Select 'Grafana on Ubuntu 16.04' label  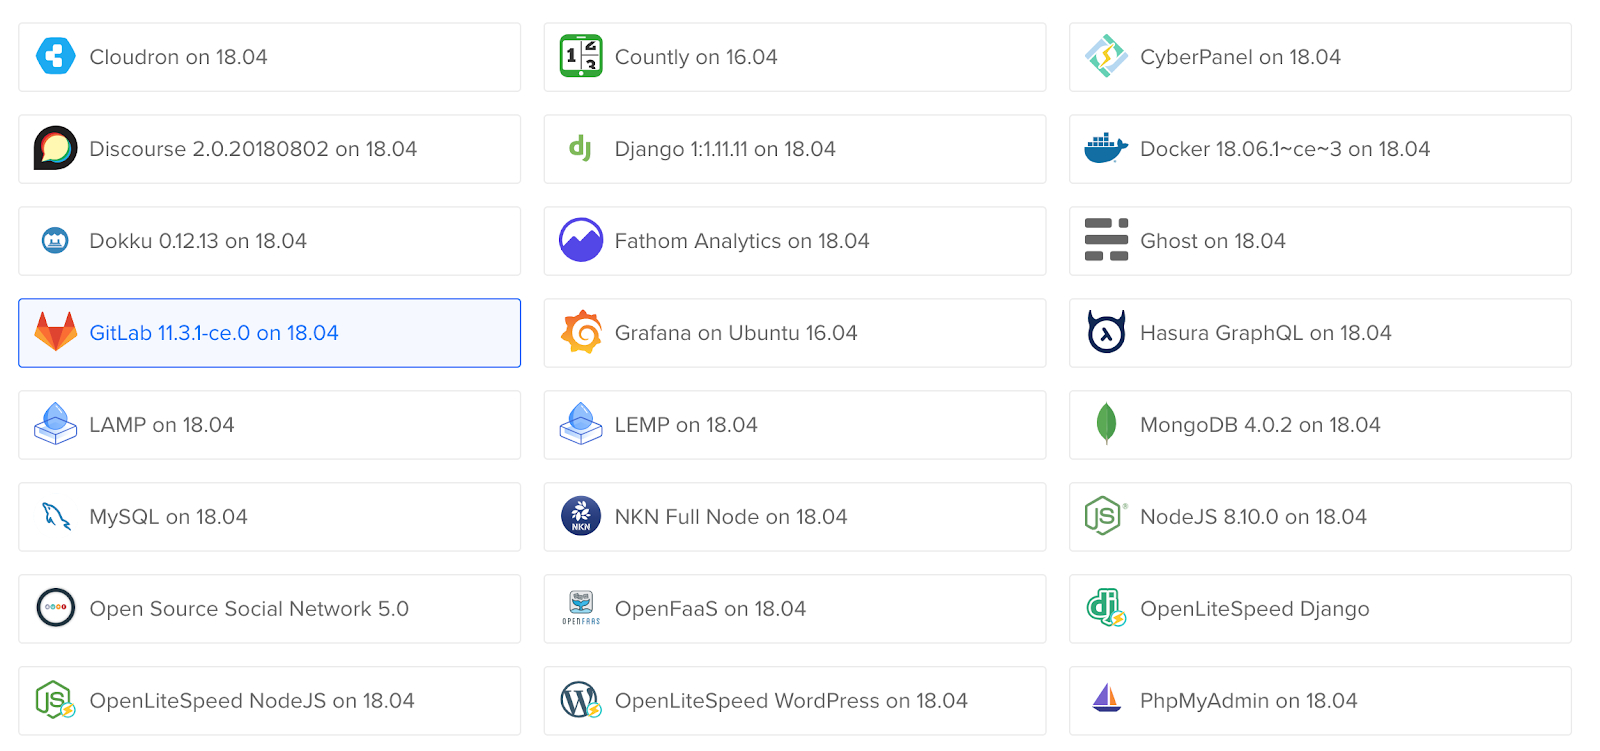tap(736, 333)
